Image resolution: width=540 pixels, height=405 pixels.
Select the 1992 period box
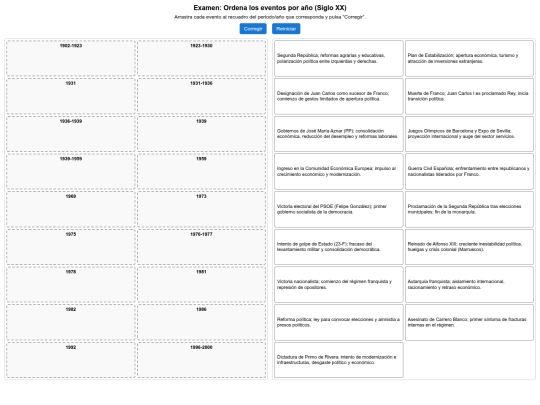71,360
